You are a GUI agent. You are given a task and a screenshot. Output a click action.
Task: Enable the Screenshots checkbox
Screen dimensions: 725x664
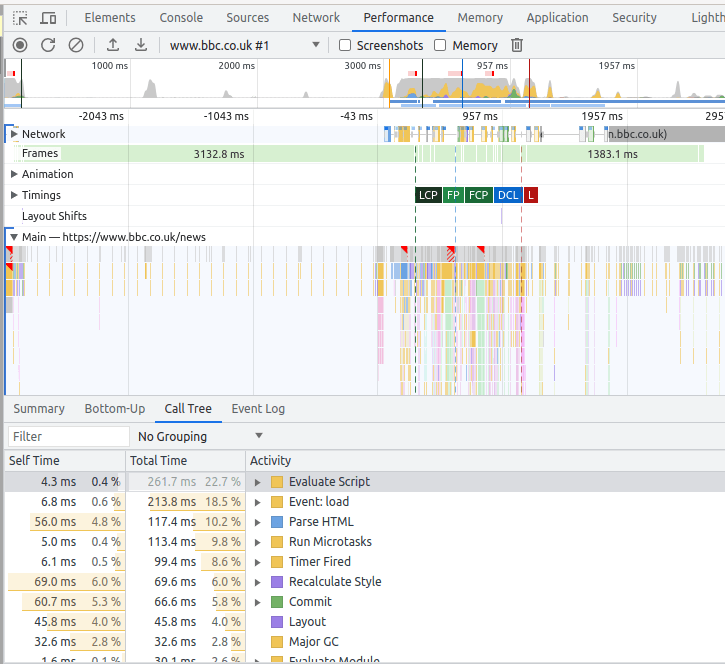click(345, 45)
